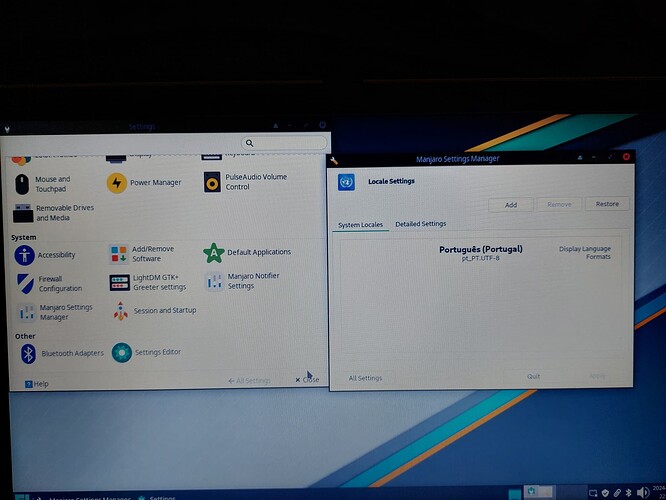The width and height of the screenshot is (666, 500).
Task: Click the volume speaker tray icon
Action: tap(643, 492)
